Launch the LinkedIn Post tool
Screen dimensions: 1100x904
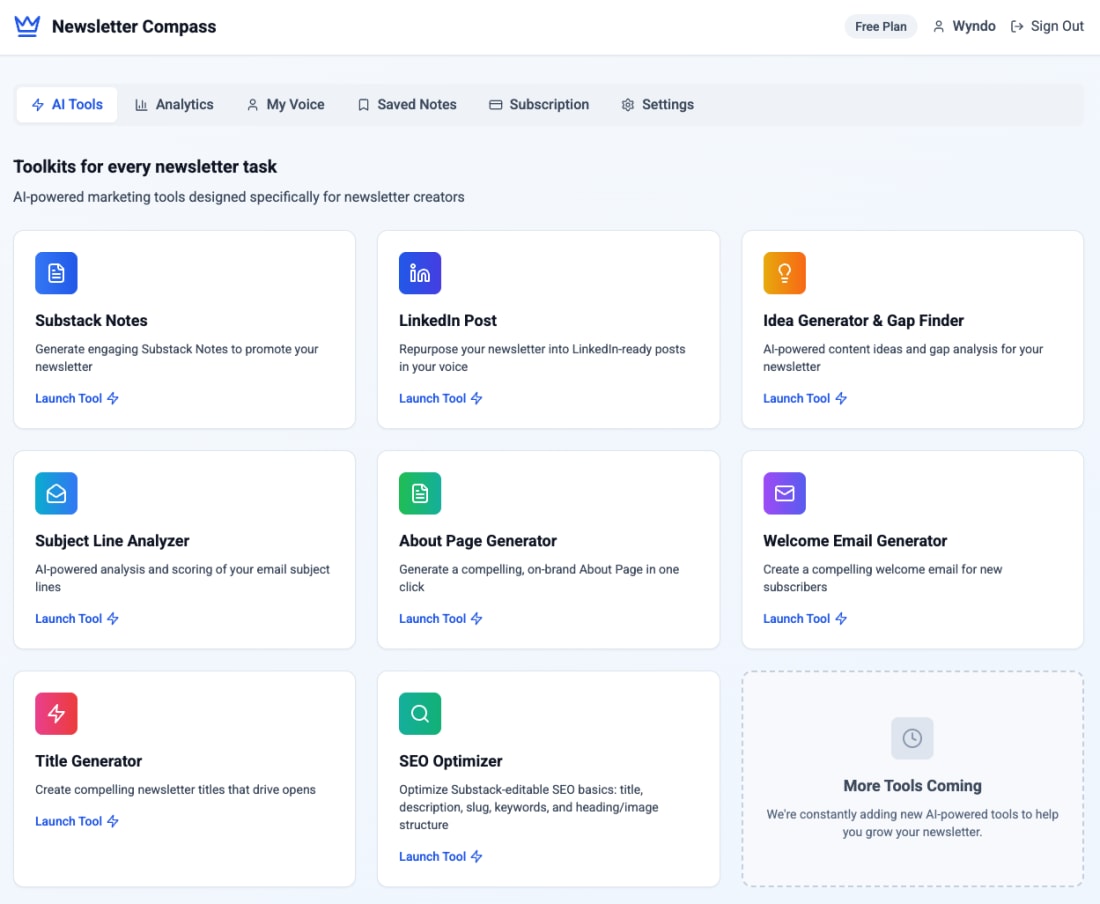[x=441, y=398]
